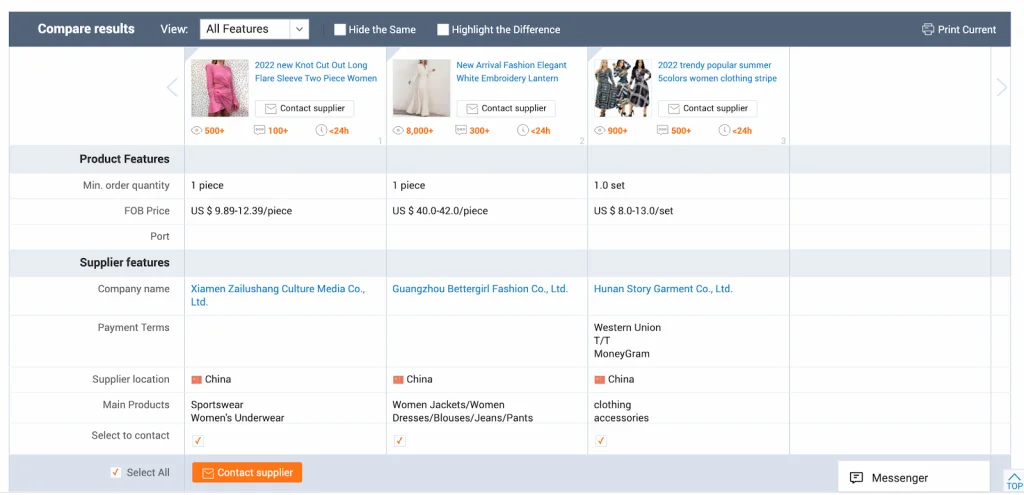Contact supplier of the striped clothing product
This screenshot has width=1024, height=495.
[707, 108]
